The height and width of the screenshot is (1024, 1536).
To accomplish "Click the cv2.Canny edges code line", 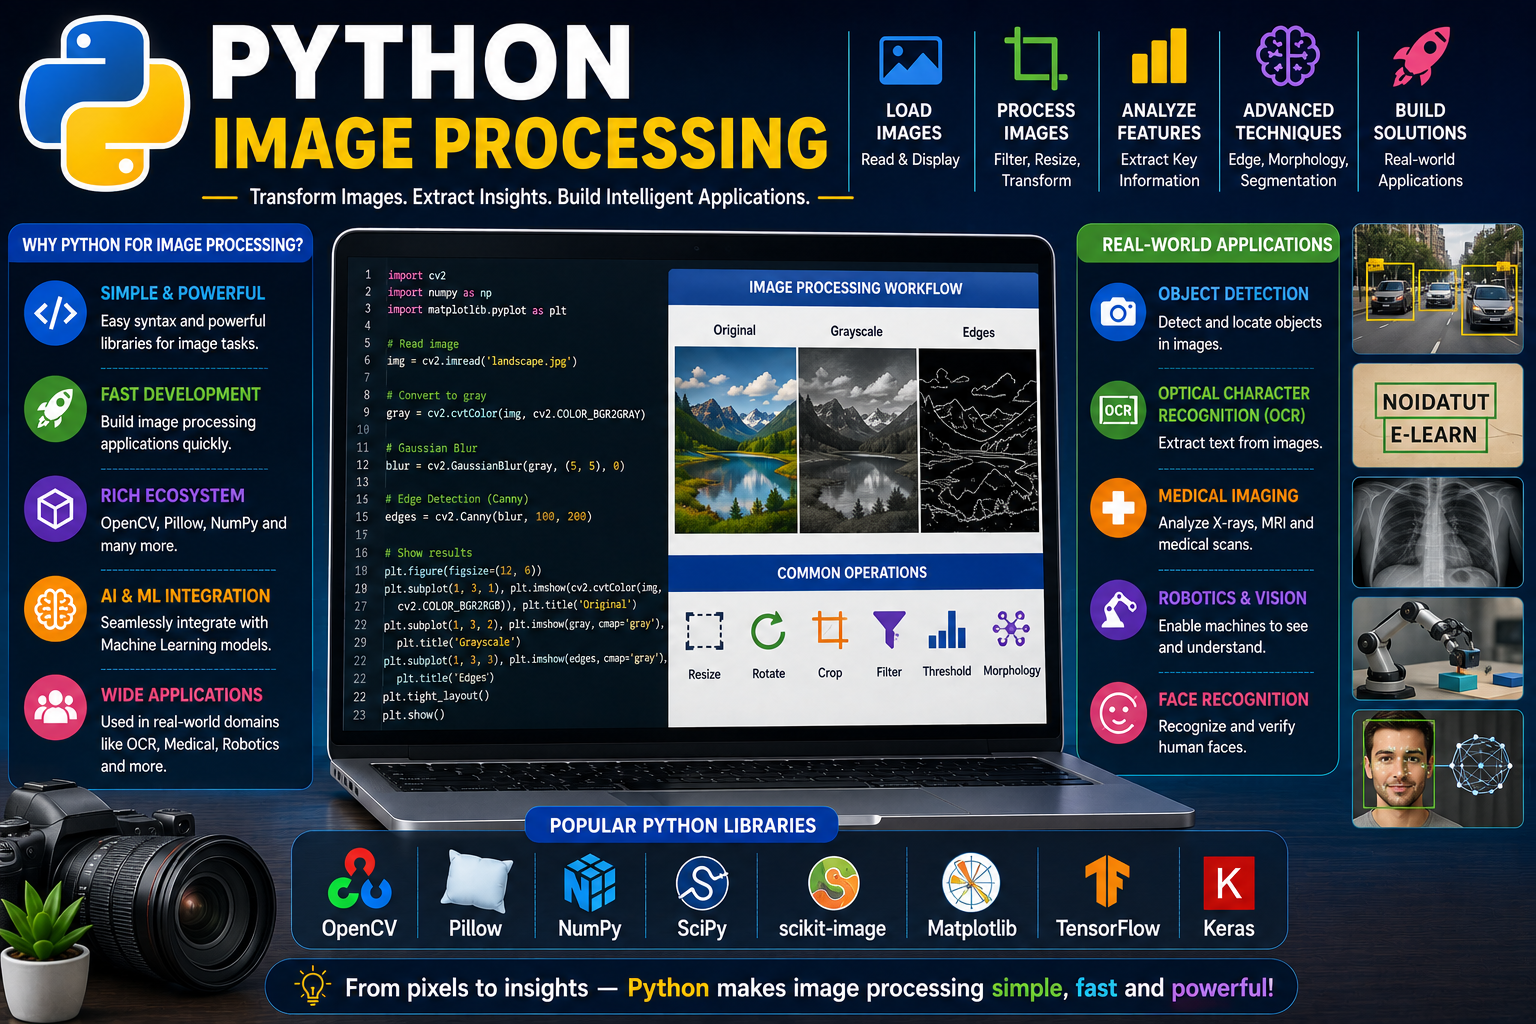I will 488,517.
